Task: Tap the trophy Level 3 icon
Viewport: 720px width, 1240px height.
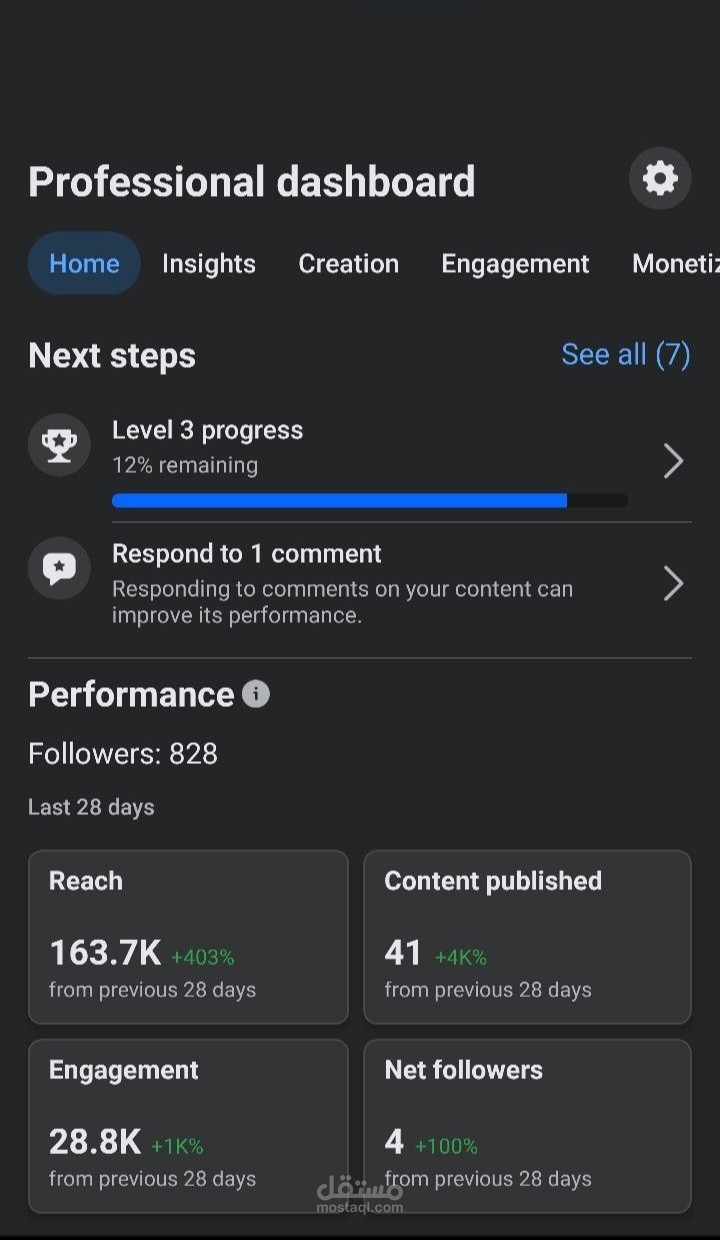Action: point(59,445)
